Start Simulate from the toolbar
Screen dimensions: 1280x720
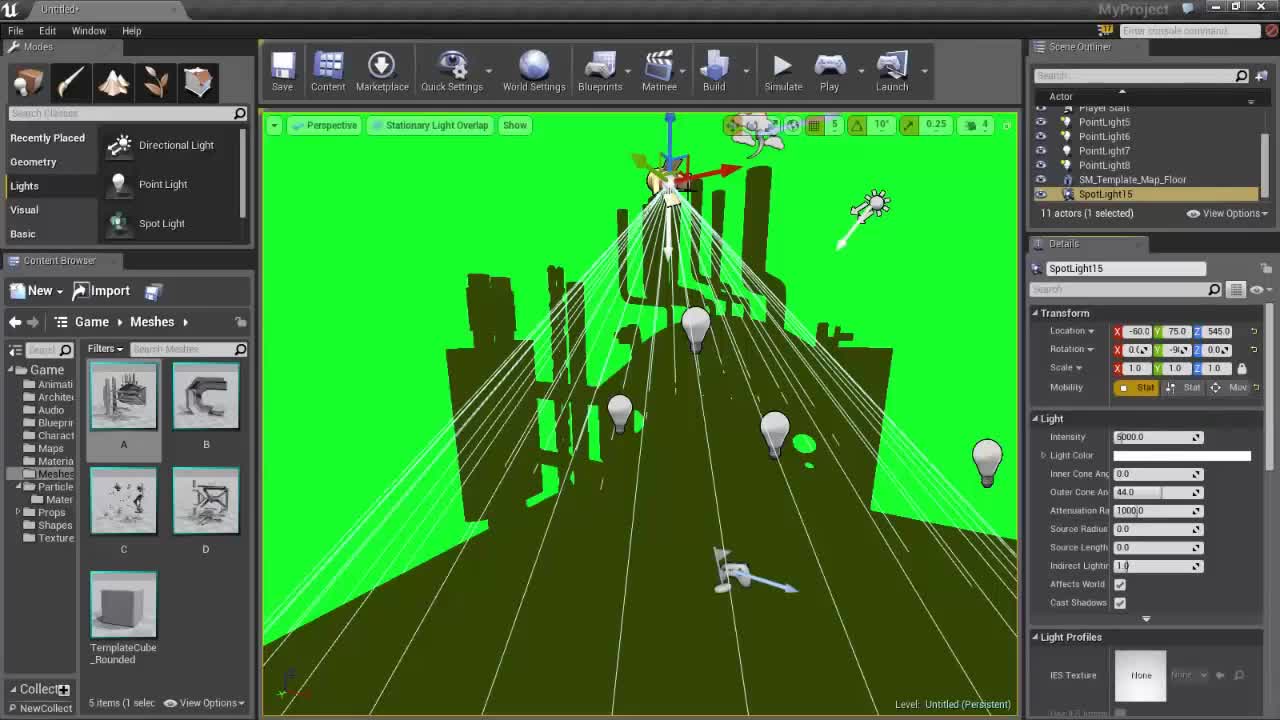[783, 71]
